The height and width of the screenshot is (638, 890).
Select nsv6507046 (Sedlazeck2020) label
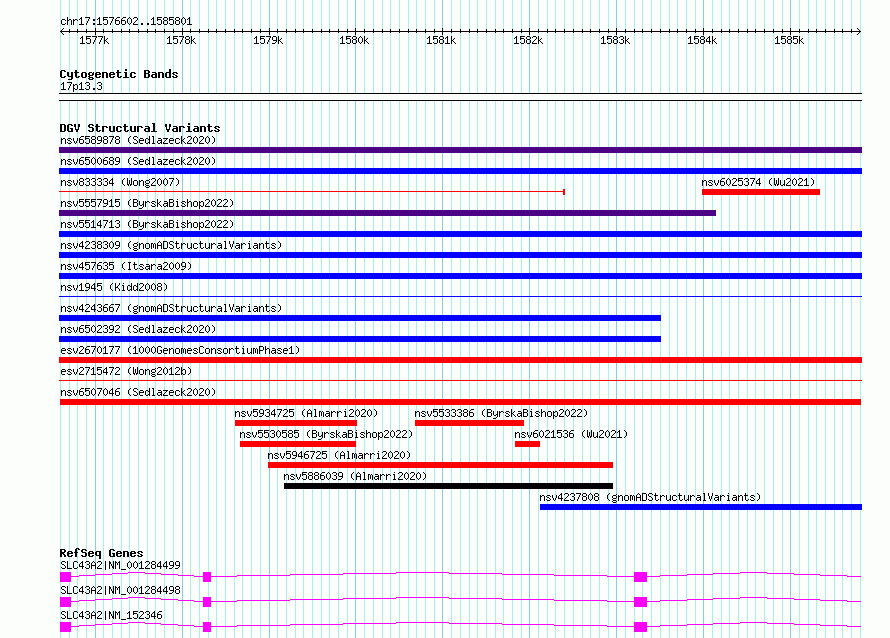pyautogui.click(x=138, y=392)
